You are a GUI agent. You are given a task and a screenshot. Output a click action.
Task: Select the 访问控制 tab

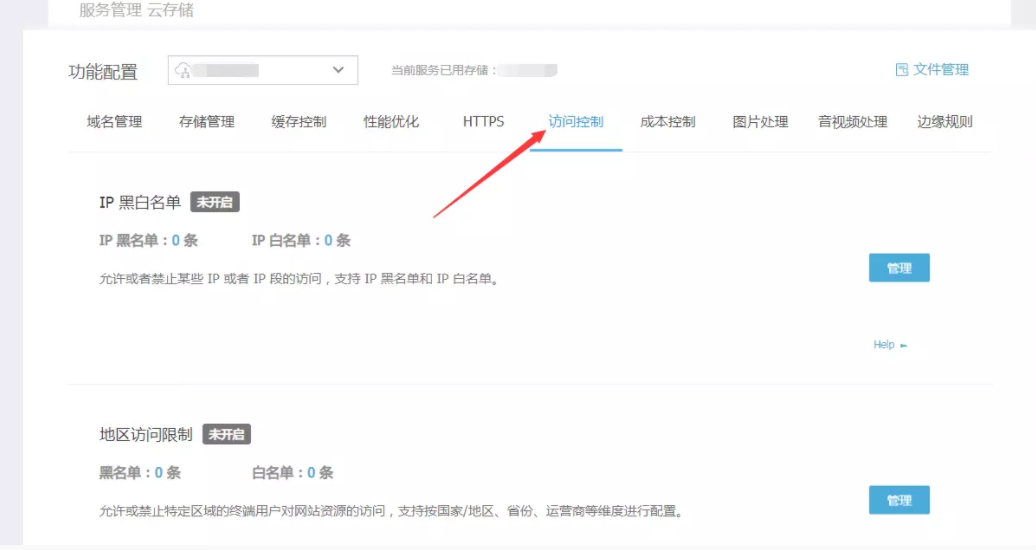click(x=576, y=122)
